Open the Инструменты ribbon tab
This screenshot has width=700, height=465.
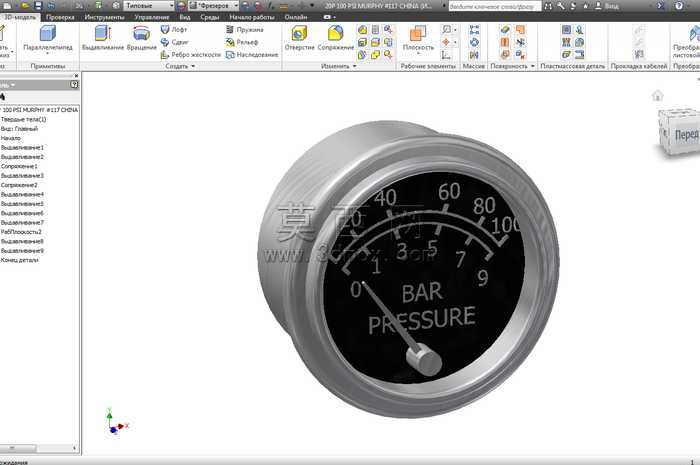(x=104, y=17)
